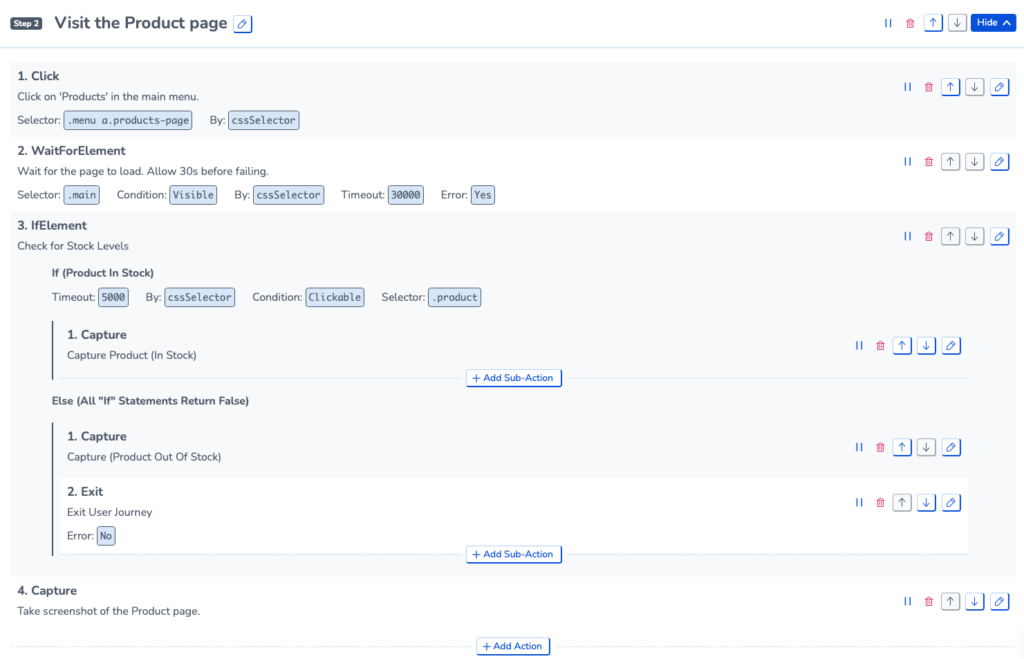Move the '1. Click' action down
The image size is (1024, 659).
click(974, 87)
